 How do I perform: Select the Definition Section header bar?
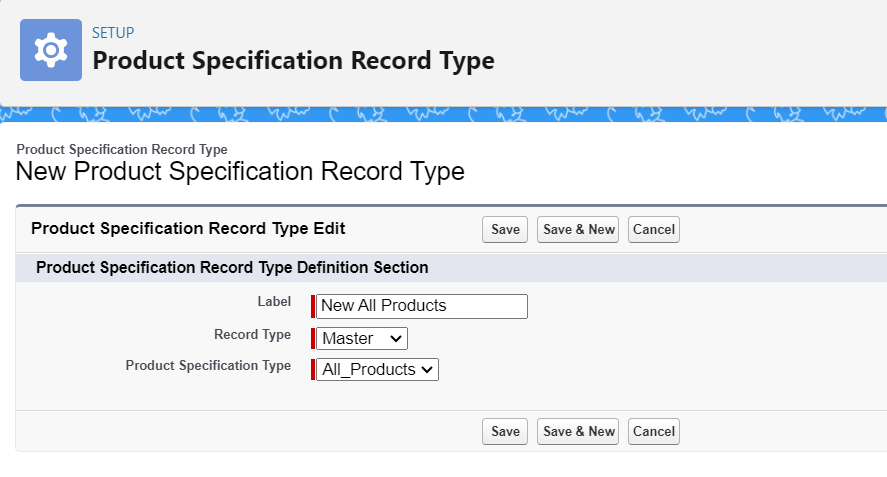[x=451, y=267]
